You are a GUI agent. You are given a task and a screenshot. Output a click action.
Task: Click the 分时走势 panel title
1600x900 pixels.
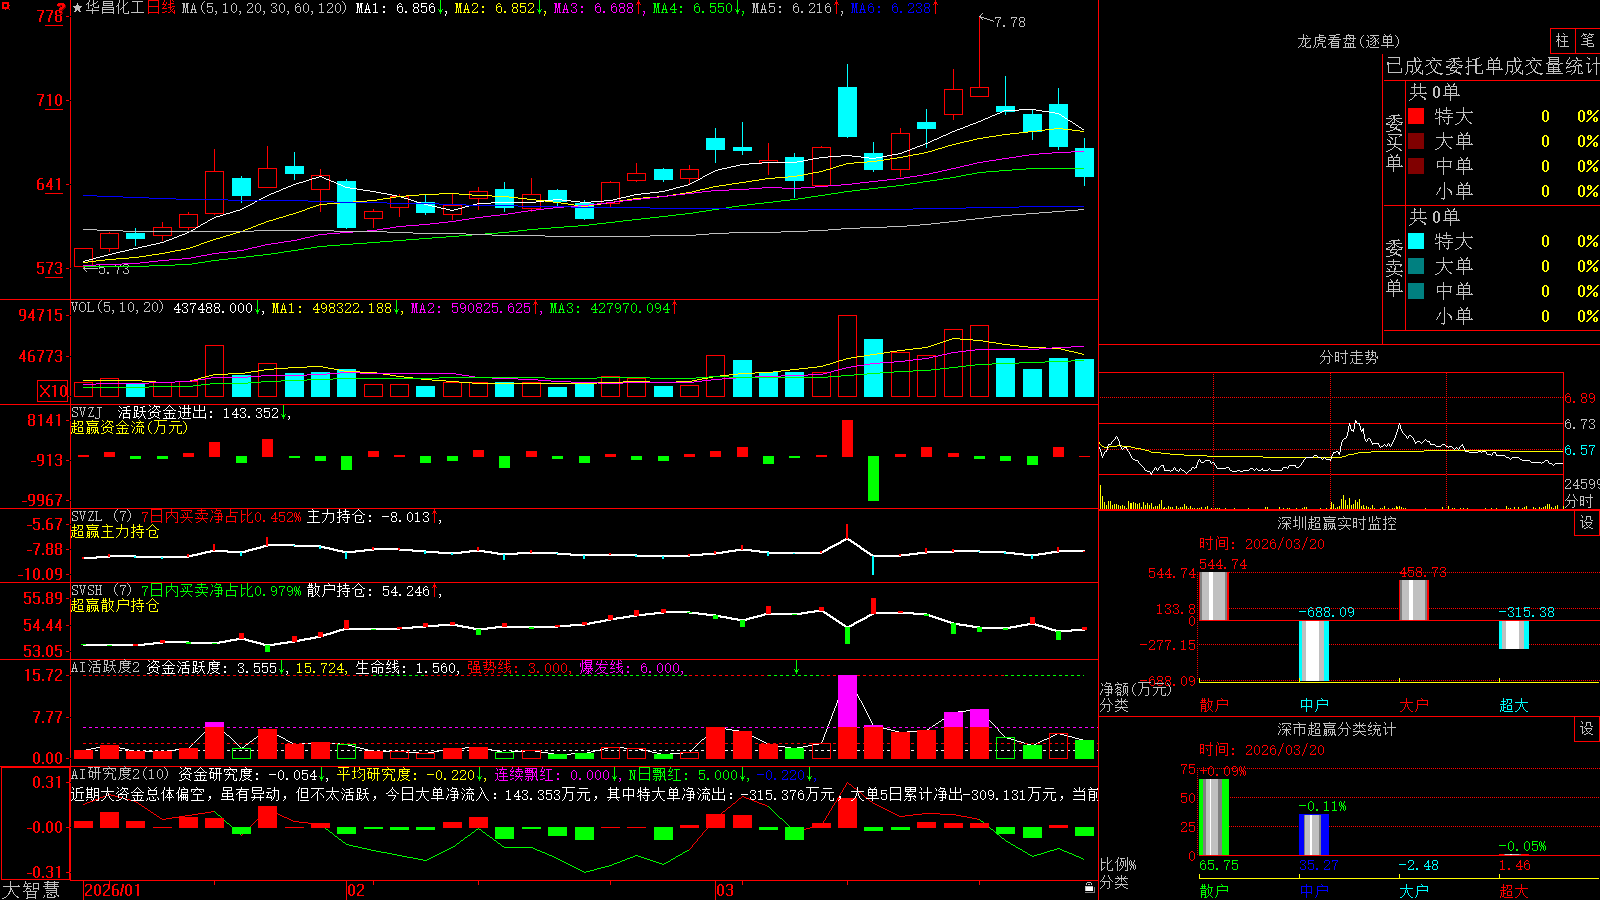tap(1348, 357)
